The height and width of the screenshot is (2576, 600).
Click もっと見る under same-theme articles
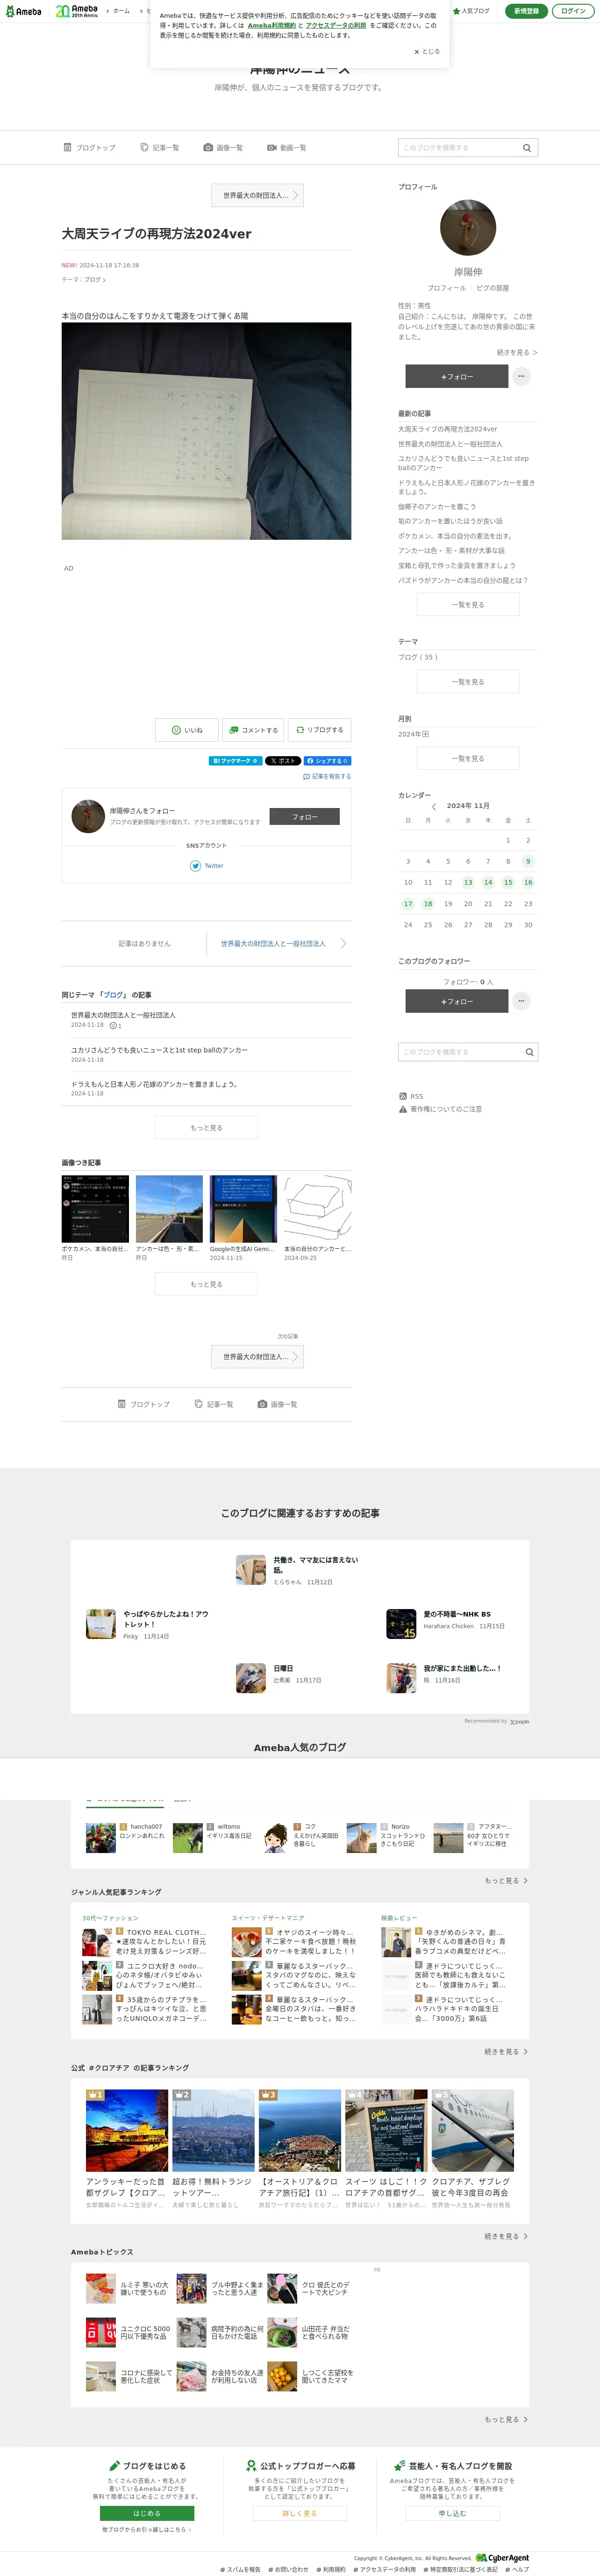pyautogui.click(x=206, y=1127)
